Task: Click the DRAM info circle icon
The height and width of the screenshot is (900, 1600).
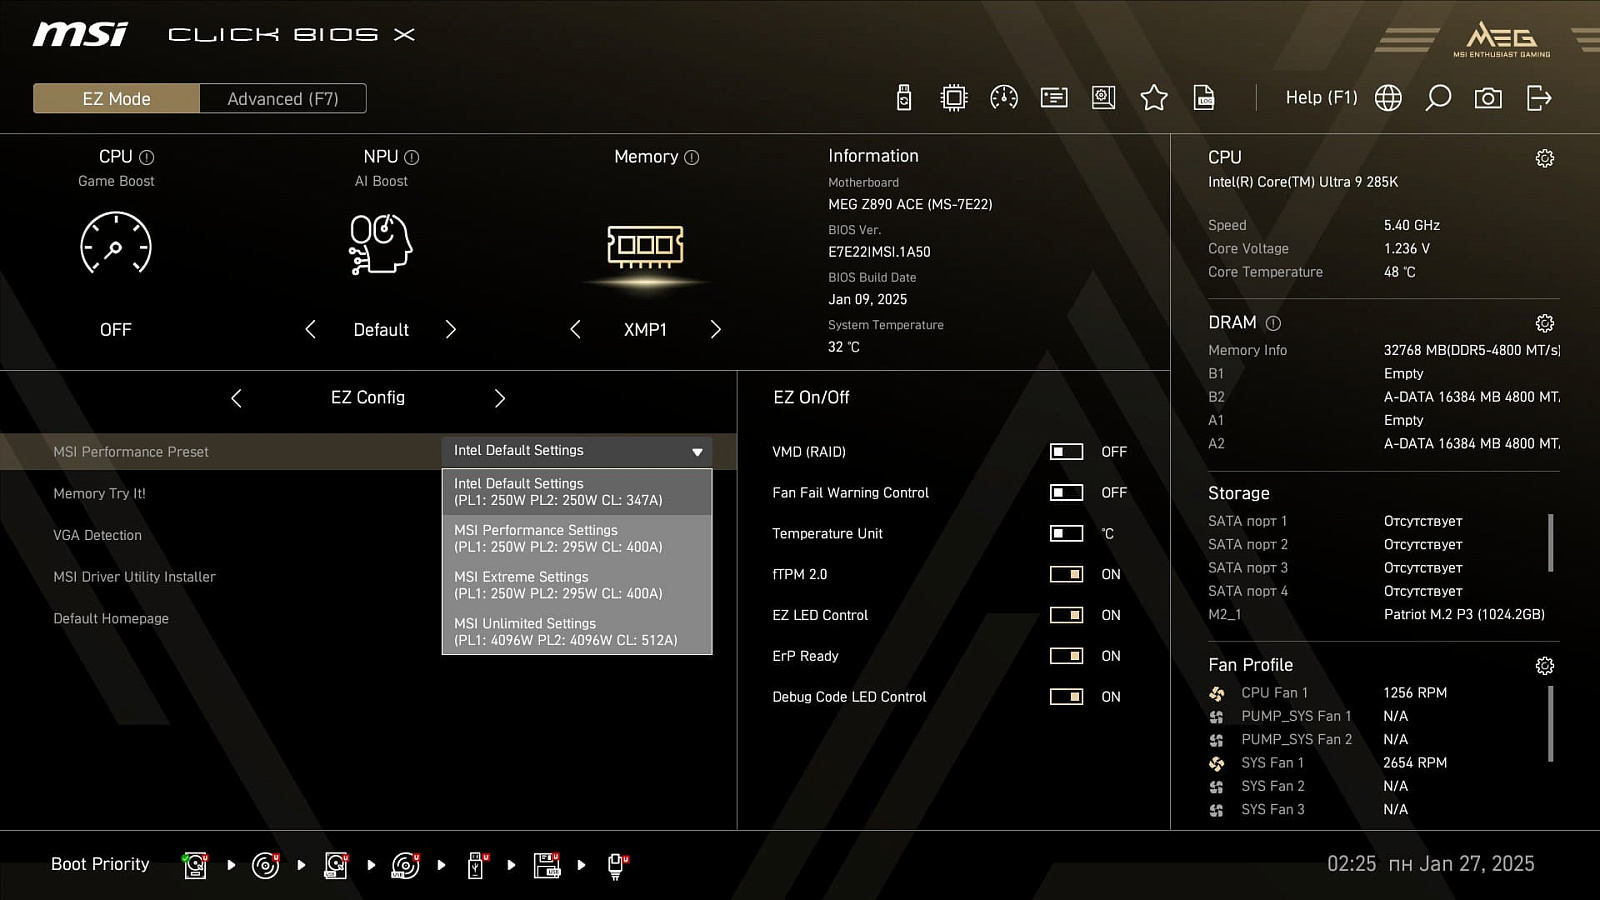Action: [1273, 323]
